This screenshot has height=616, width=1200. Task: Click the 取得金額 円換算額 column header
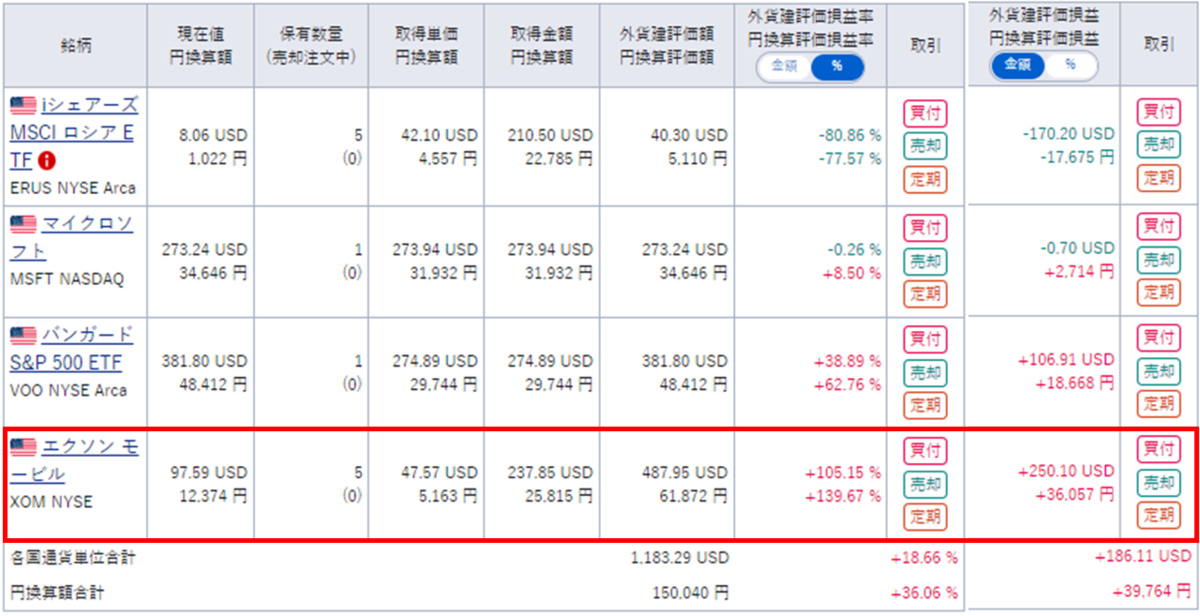541,46
